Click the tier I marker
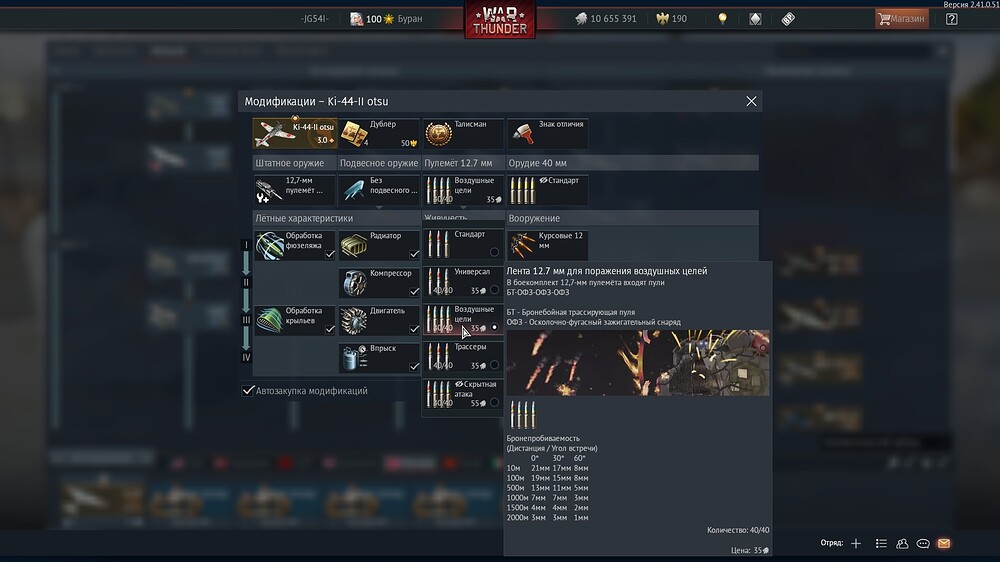1000x562 pixels. coord(246,245)
